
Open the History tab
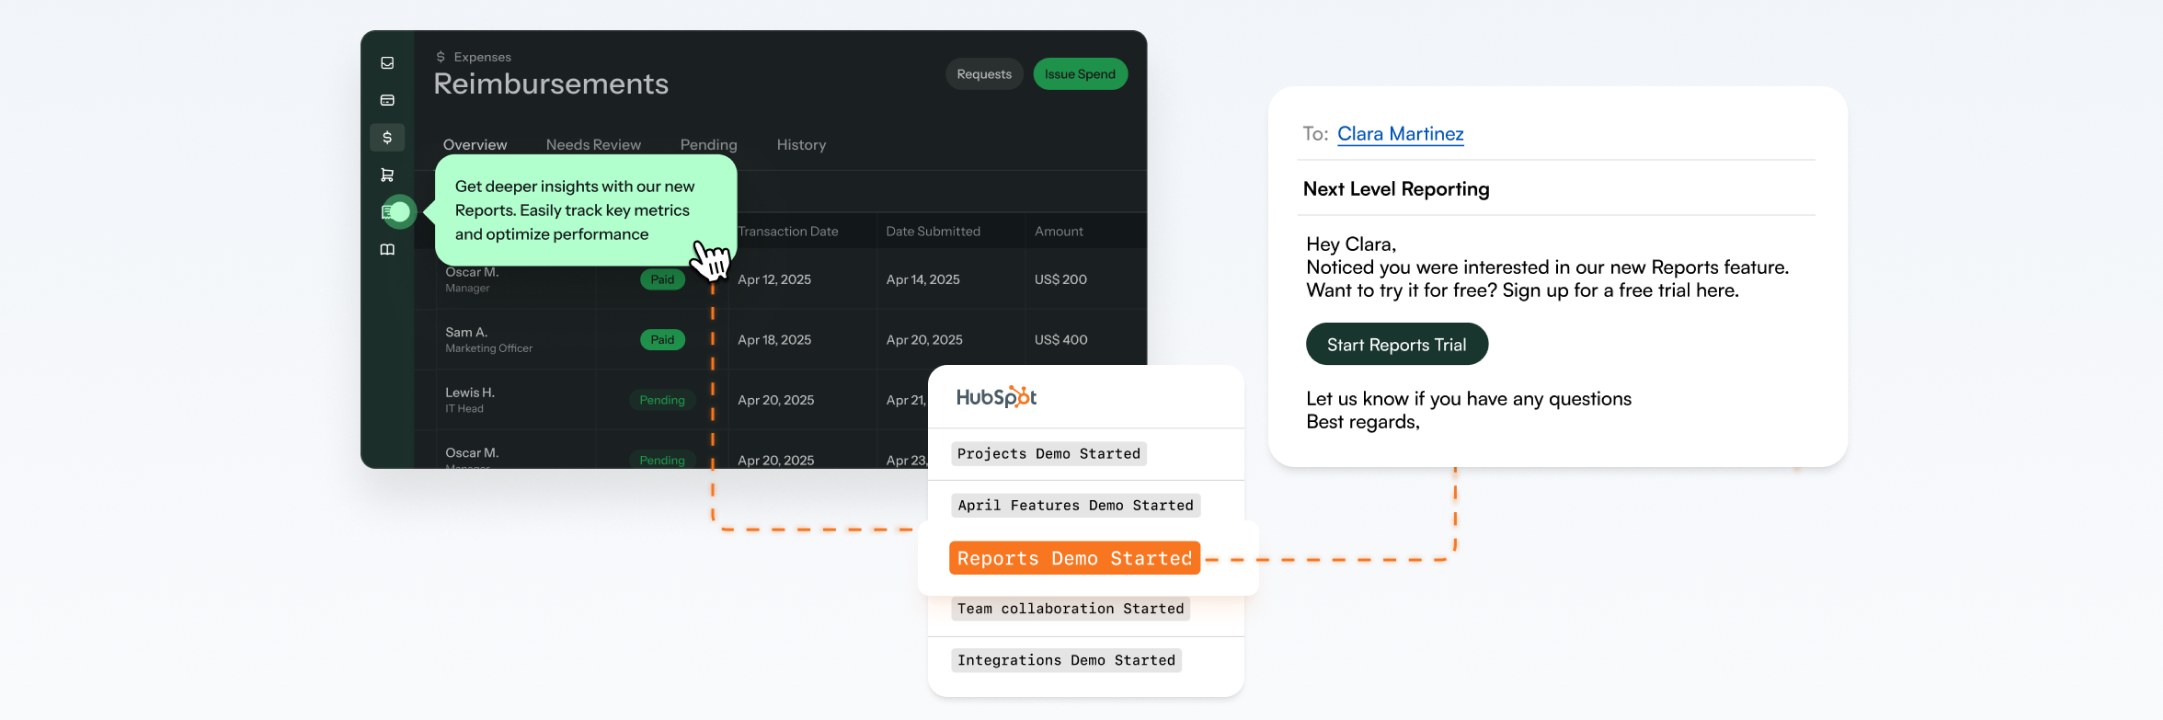801,145
